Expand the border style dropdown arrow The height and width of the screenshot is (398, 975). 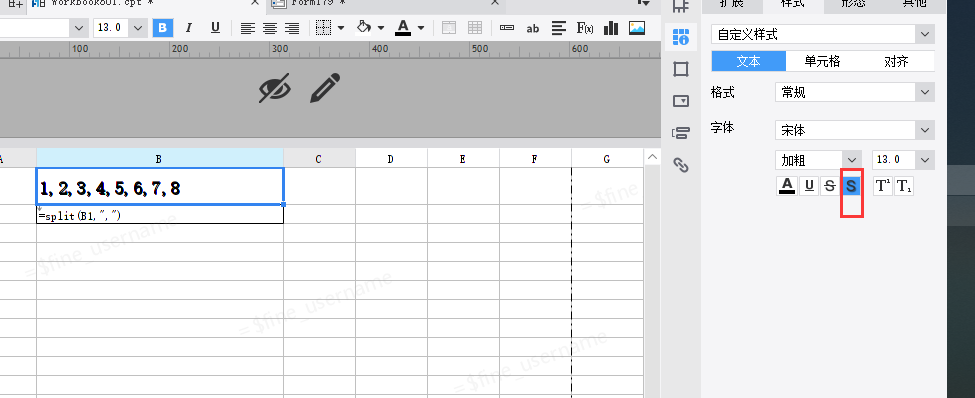pyautogui.click(x=341, y=28)
